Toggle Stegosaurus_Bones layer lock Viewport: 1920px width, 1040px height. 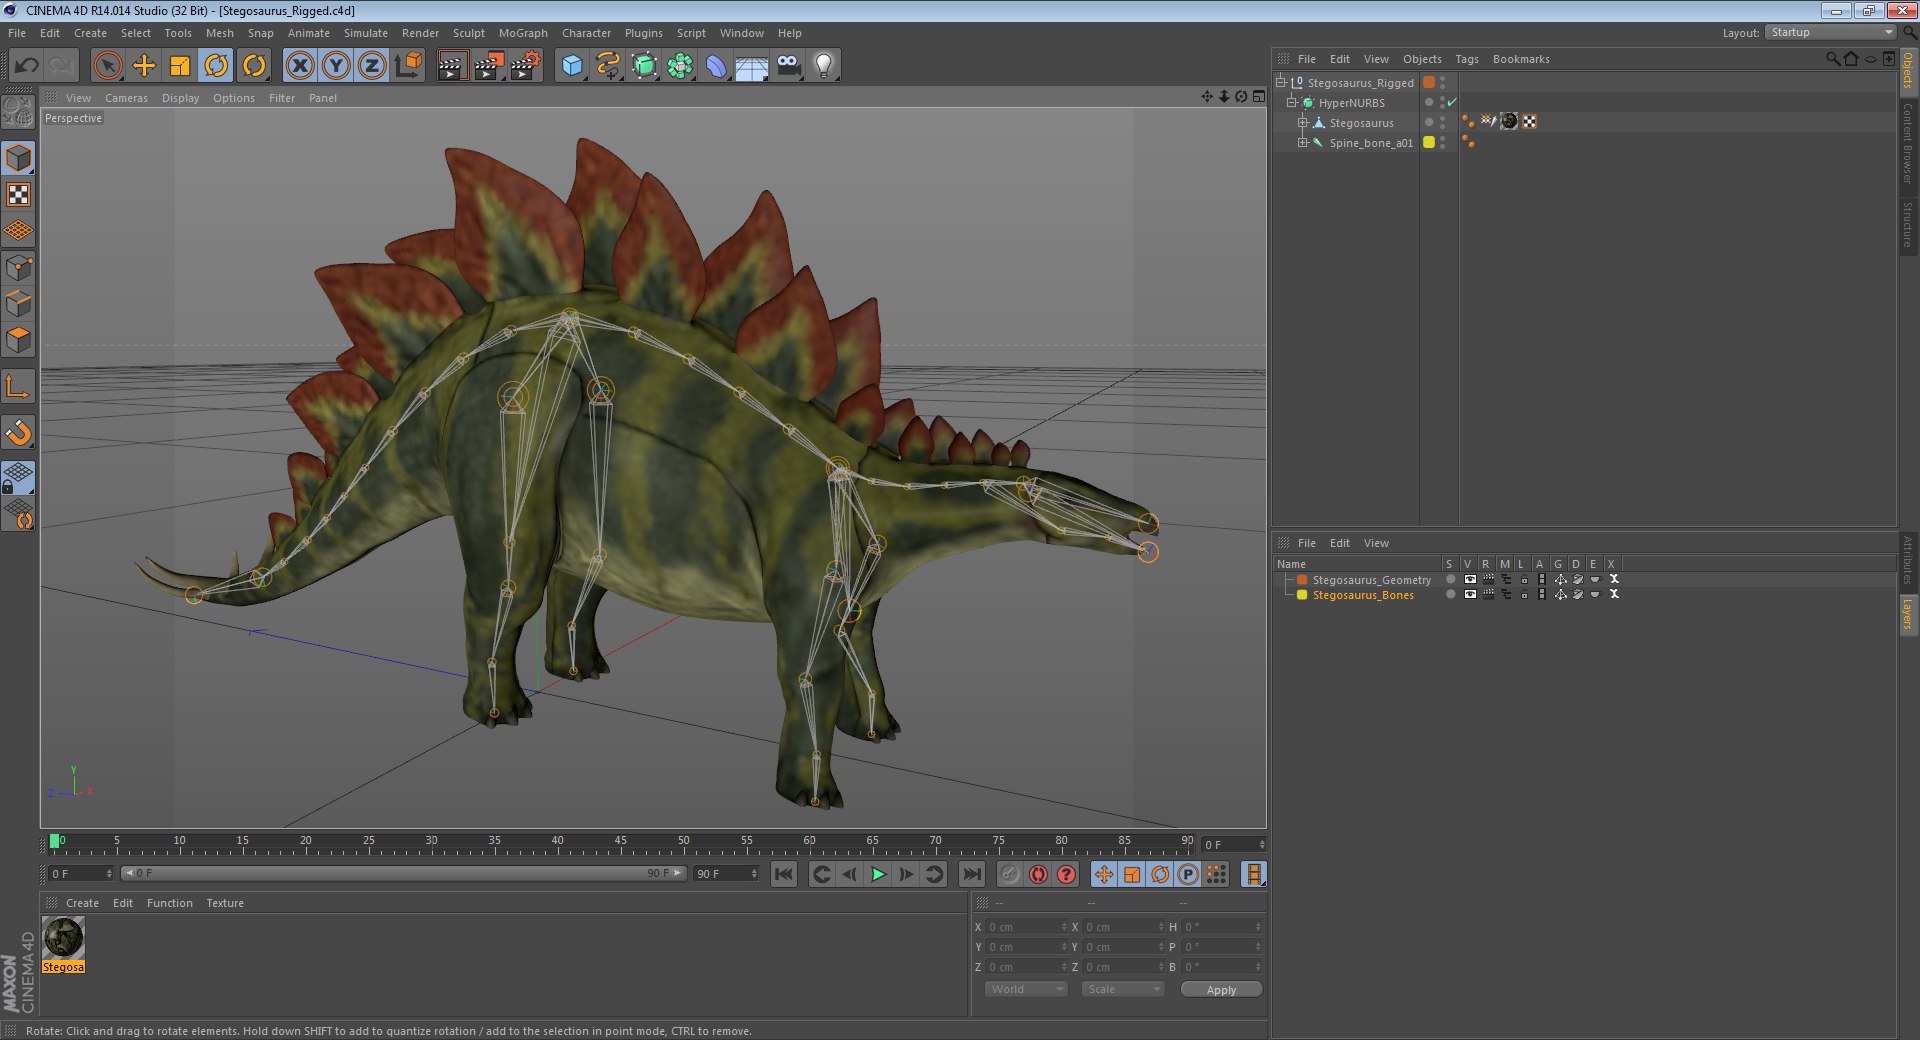pyautogui.click(x=1524, y=594)
